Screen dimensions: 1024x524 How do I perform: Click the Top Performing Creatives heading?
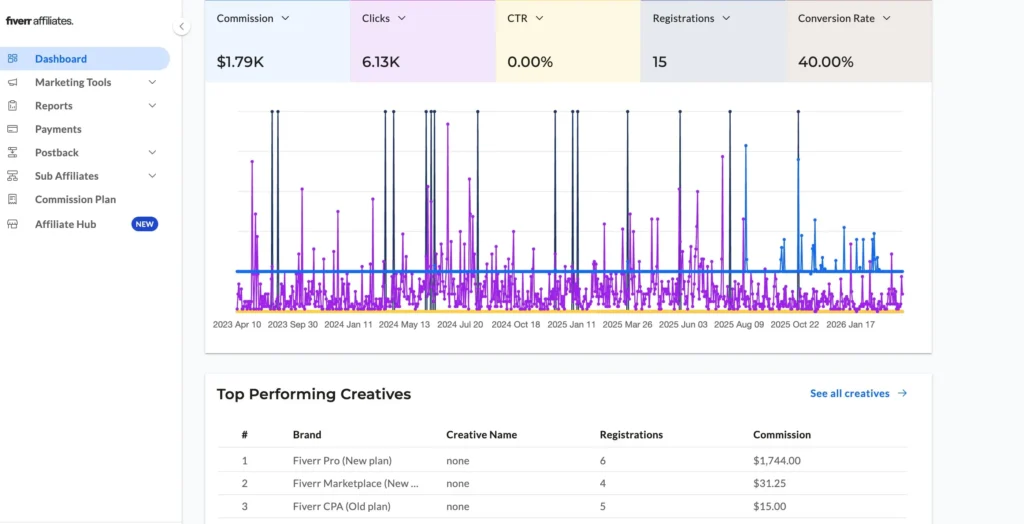pos(313,394)
